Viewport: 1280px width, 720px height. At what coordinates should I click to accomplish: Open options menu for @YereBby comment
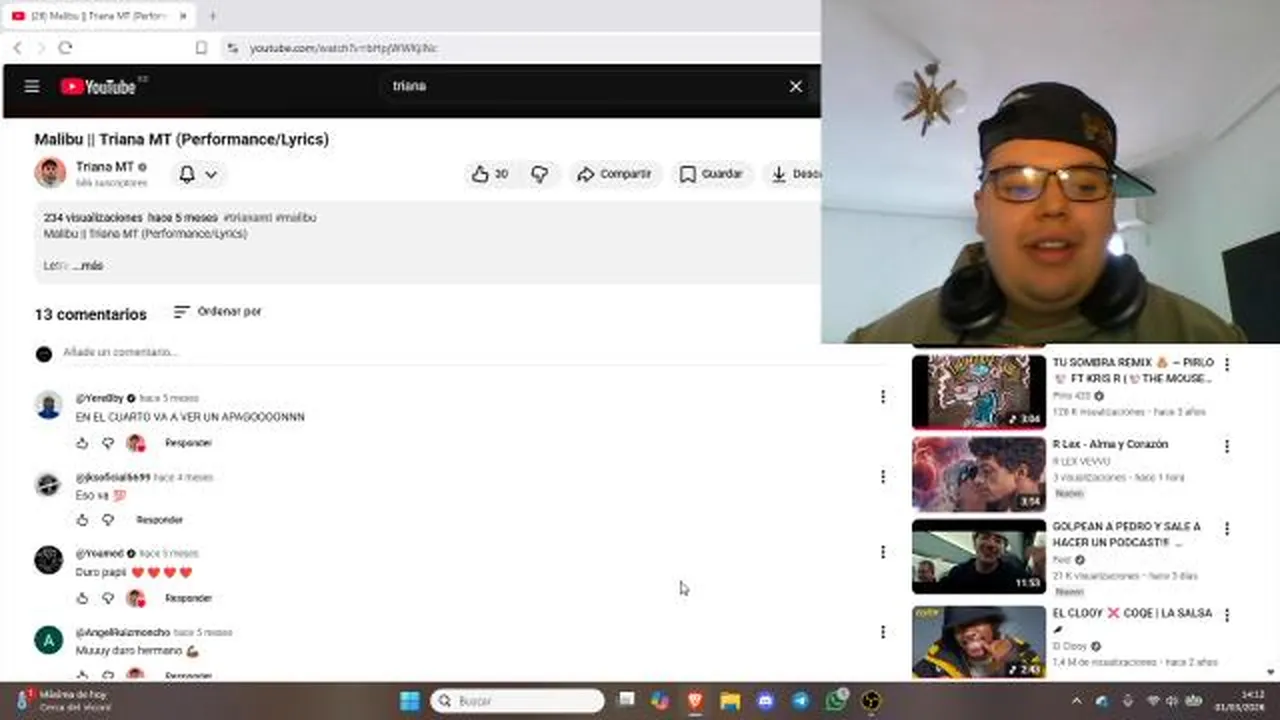(882, 397)
